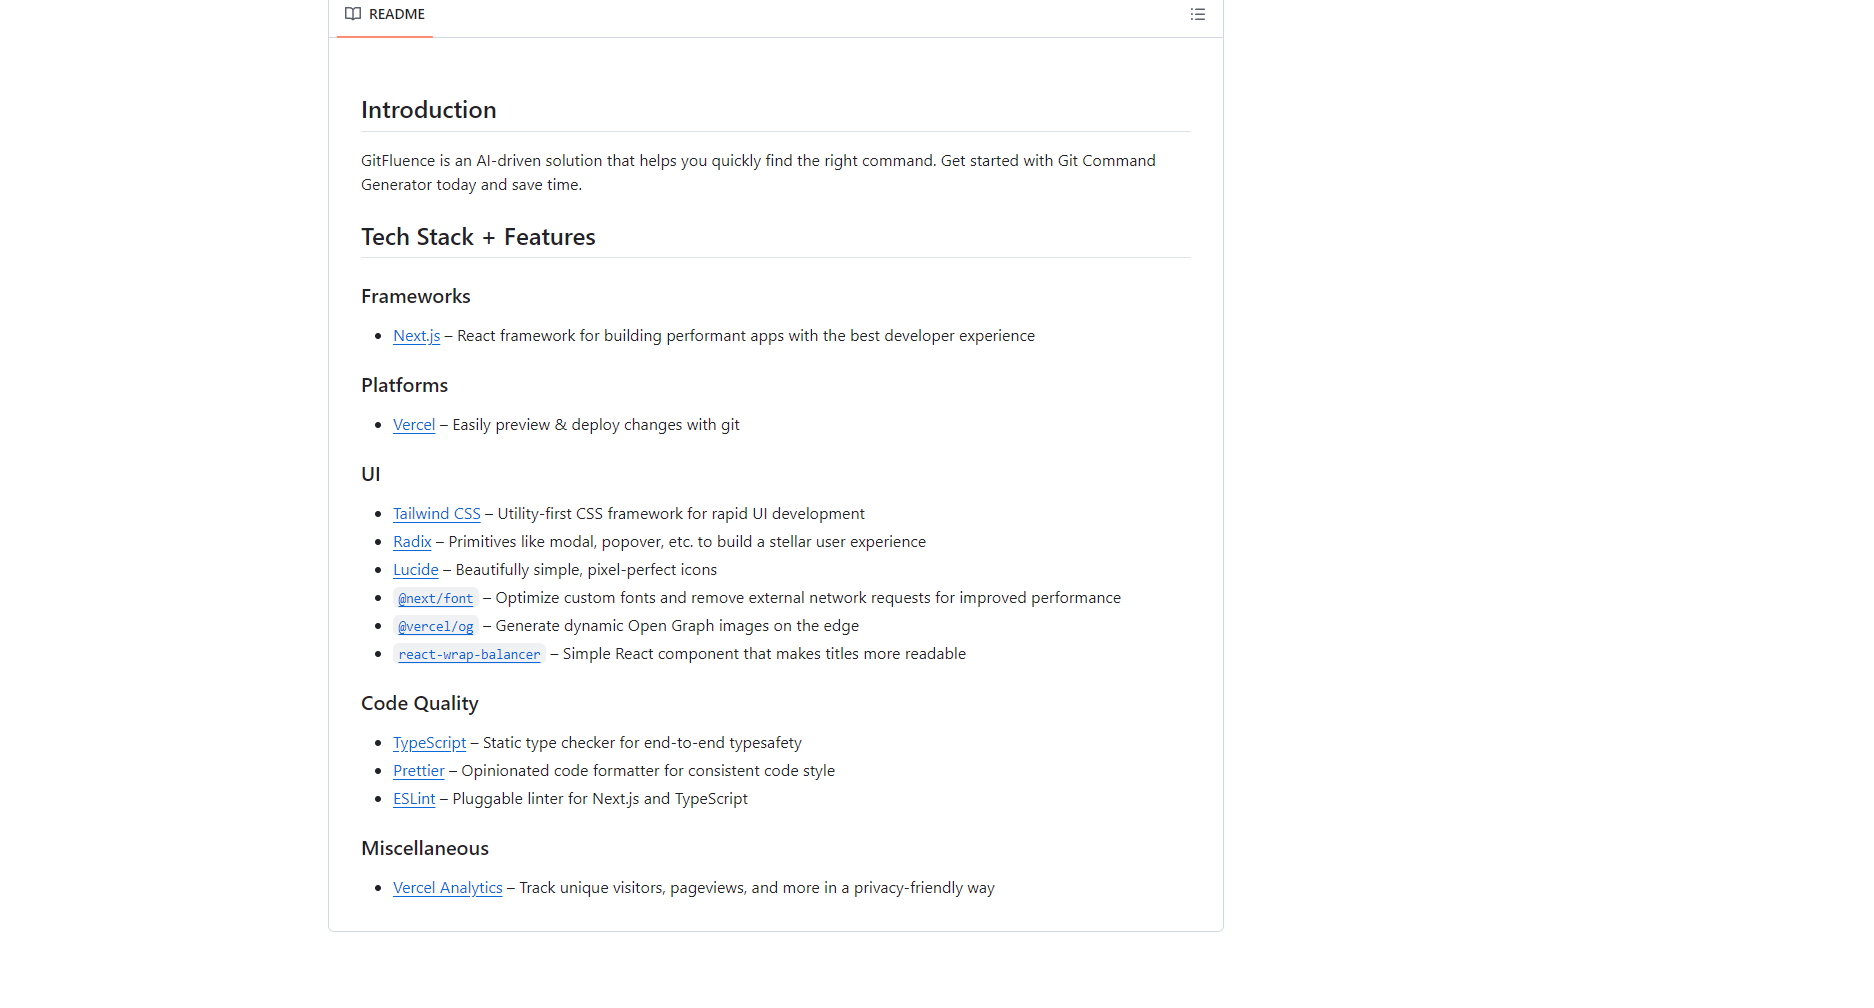Open the @next/font code link
This screenshot has width=1874, height=1008.
pos(435,599)
